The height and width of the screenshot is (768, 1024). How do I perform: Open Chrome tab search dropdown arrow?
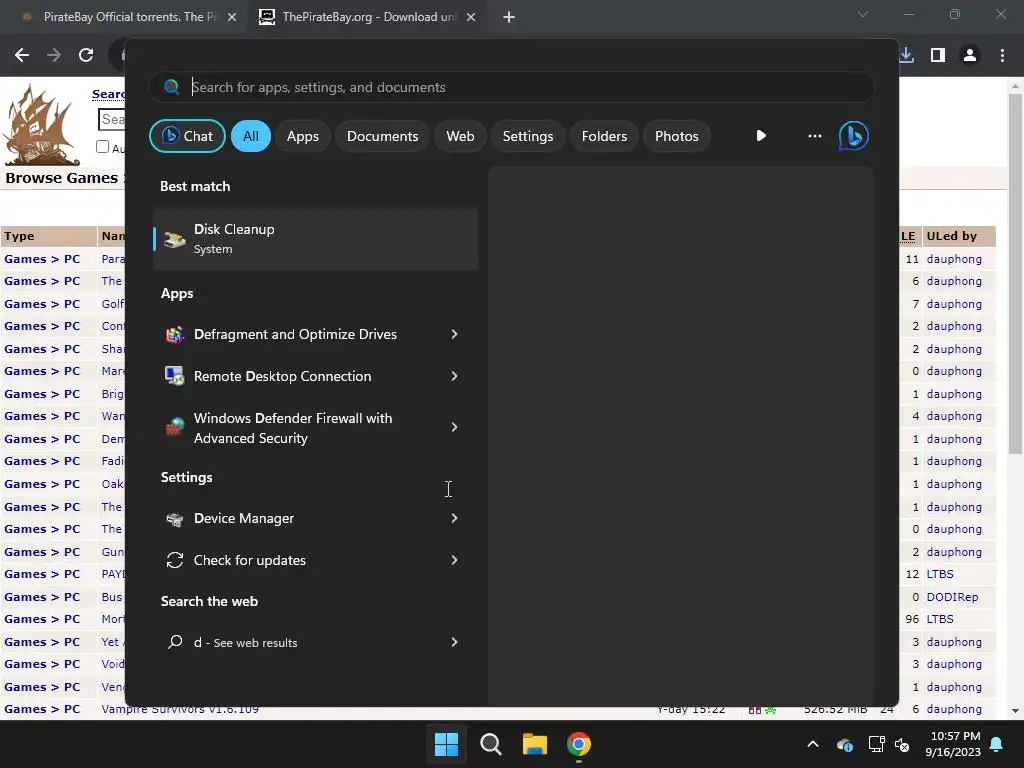pos(863,14)
